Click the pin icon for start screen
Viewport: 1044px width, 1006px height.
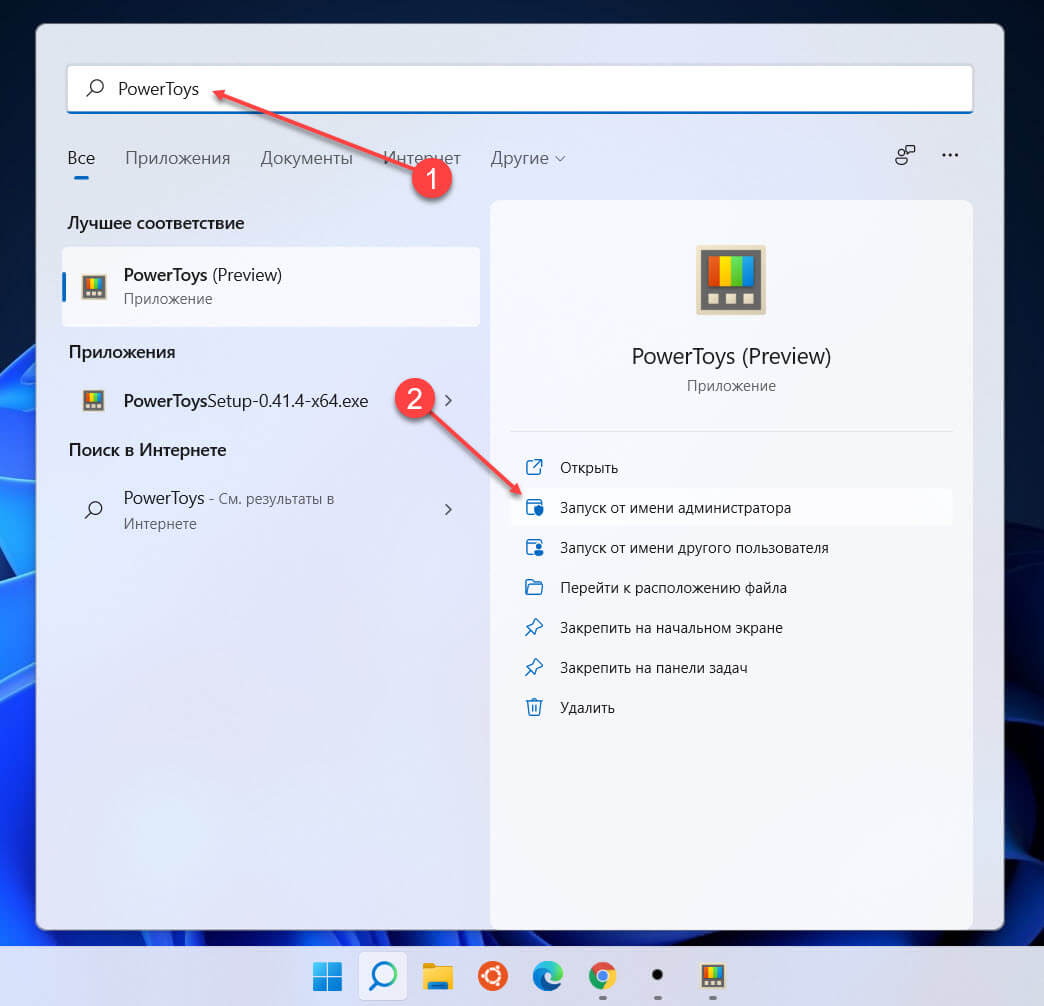tap(534, 627)
